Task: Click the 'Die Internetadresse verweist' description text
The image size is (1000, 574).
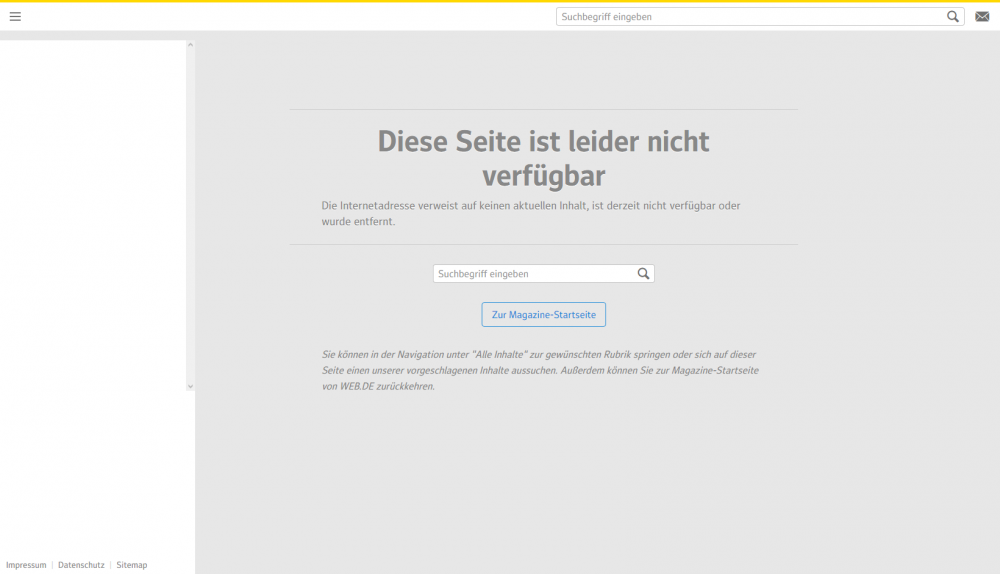Action: tap(530, 213)
